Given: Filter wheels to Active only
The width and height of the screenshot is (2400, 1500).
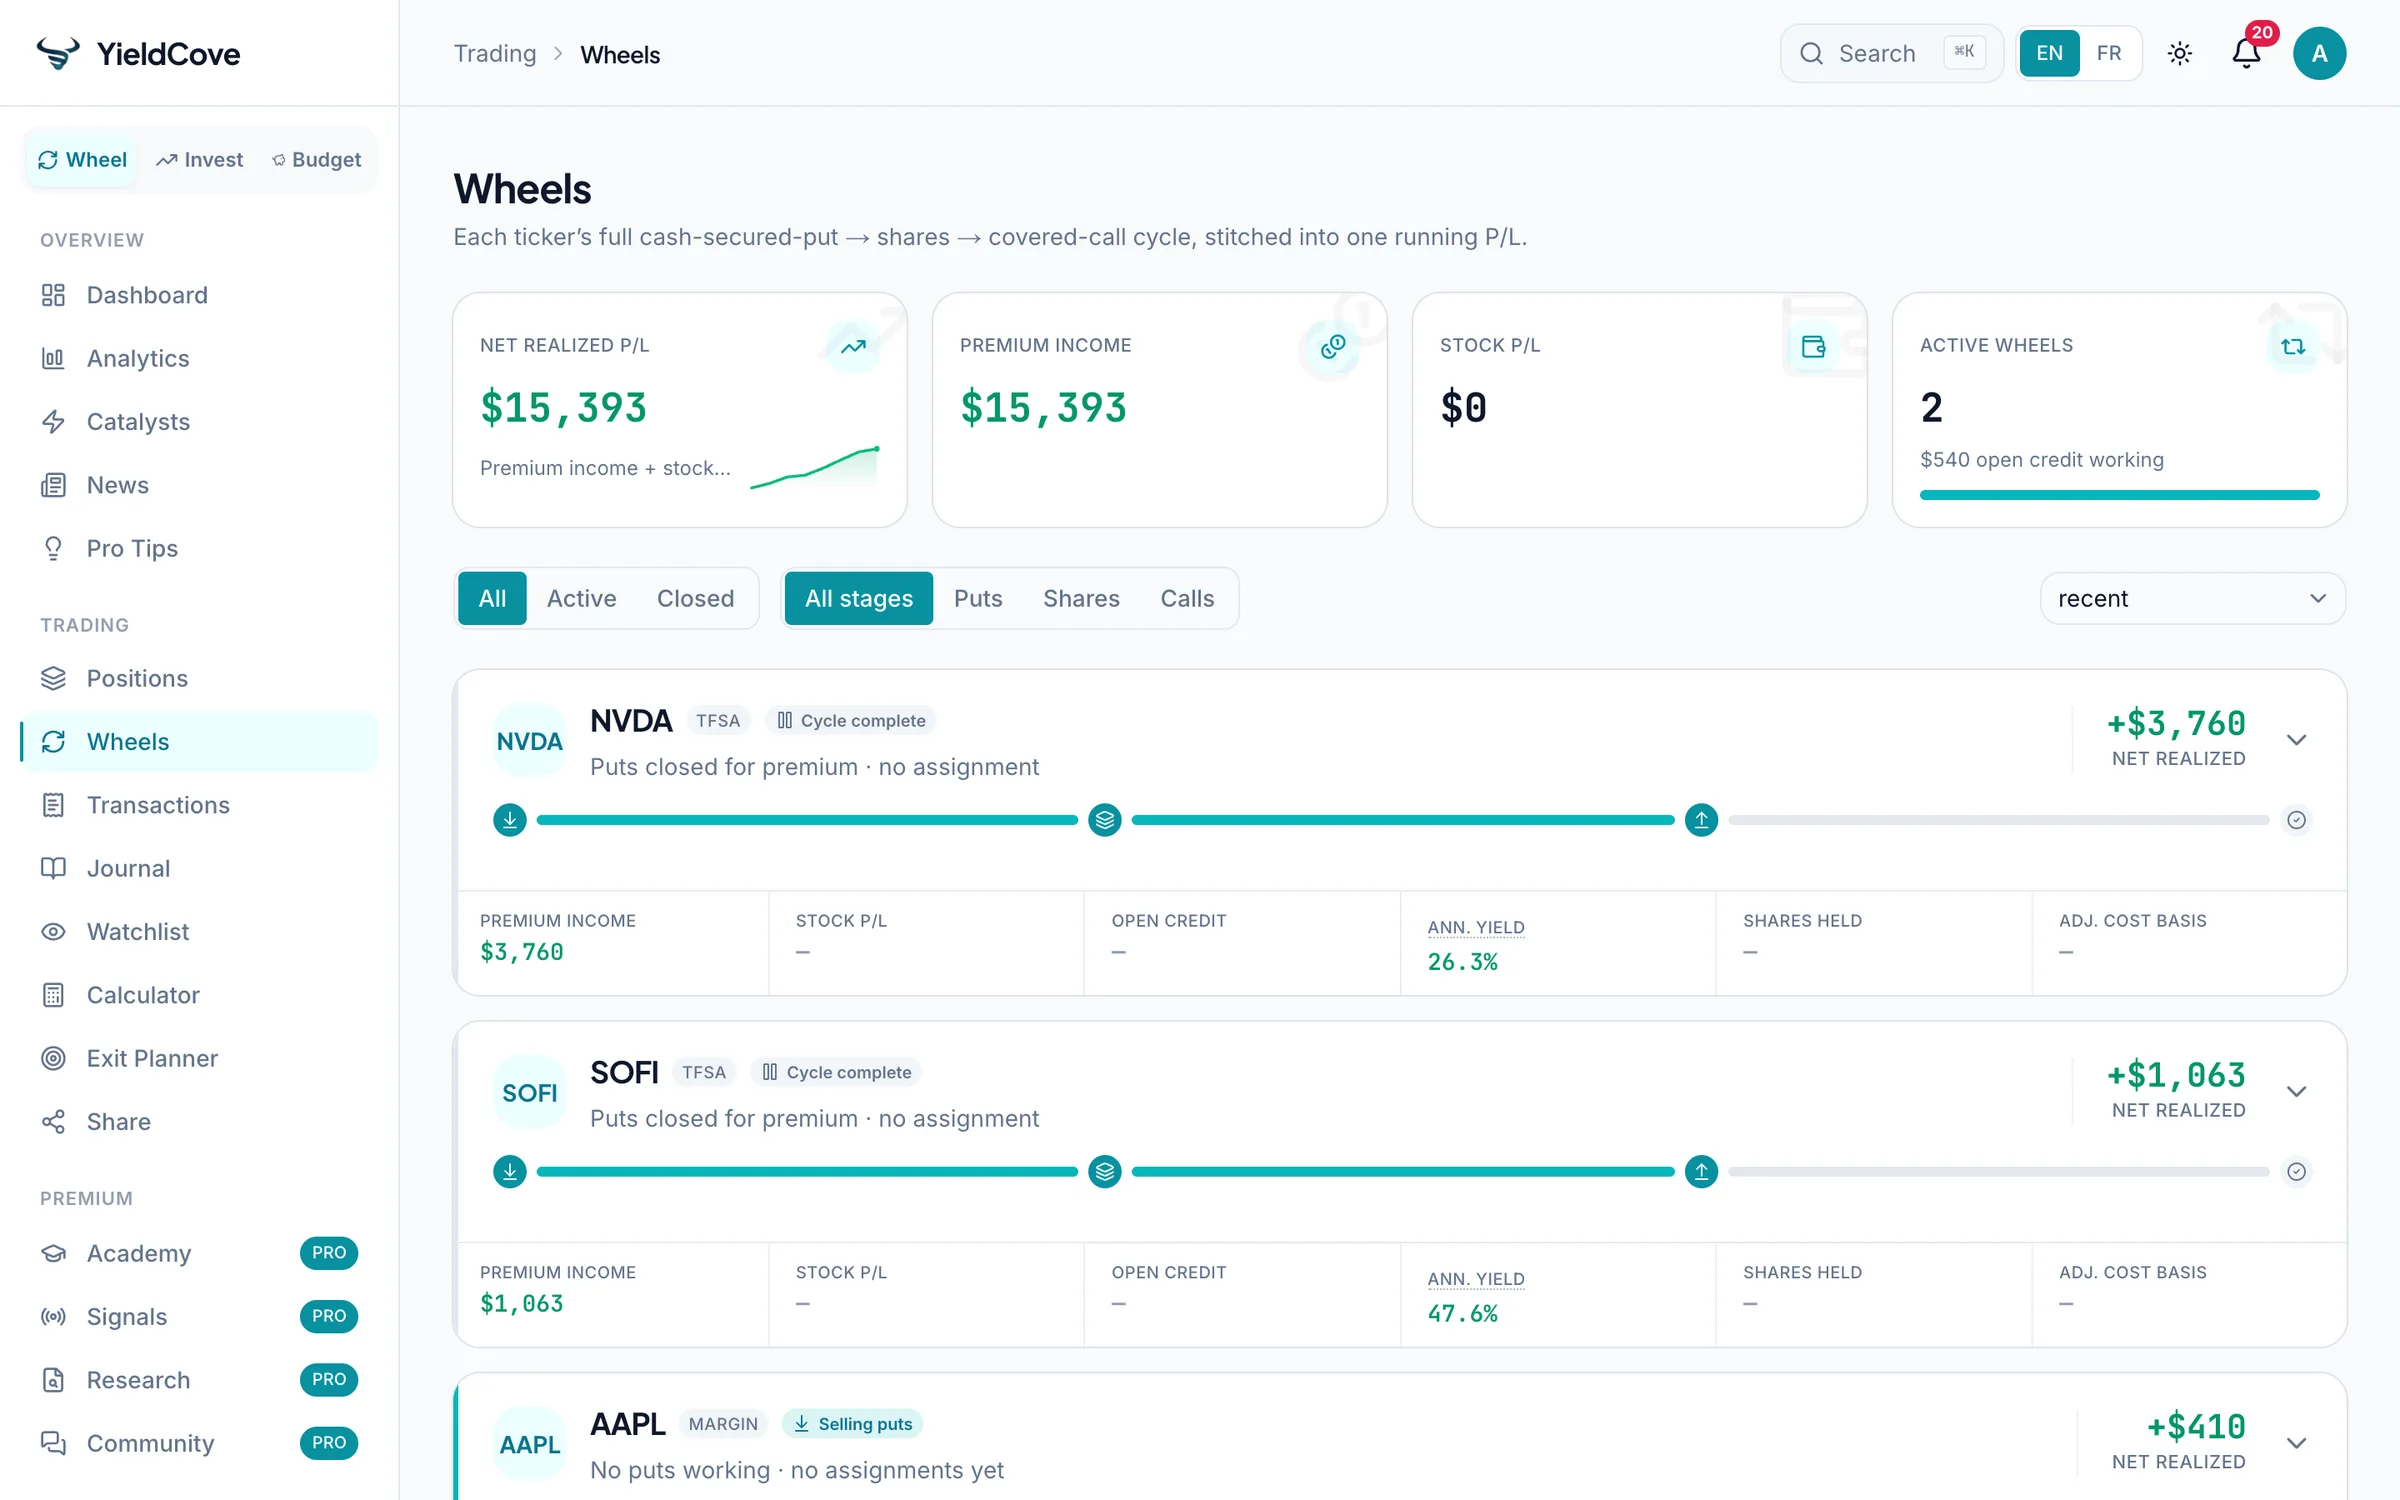Looking at the screenshot, I should coord(581,598).
